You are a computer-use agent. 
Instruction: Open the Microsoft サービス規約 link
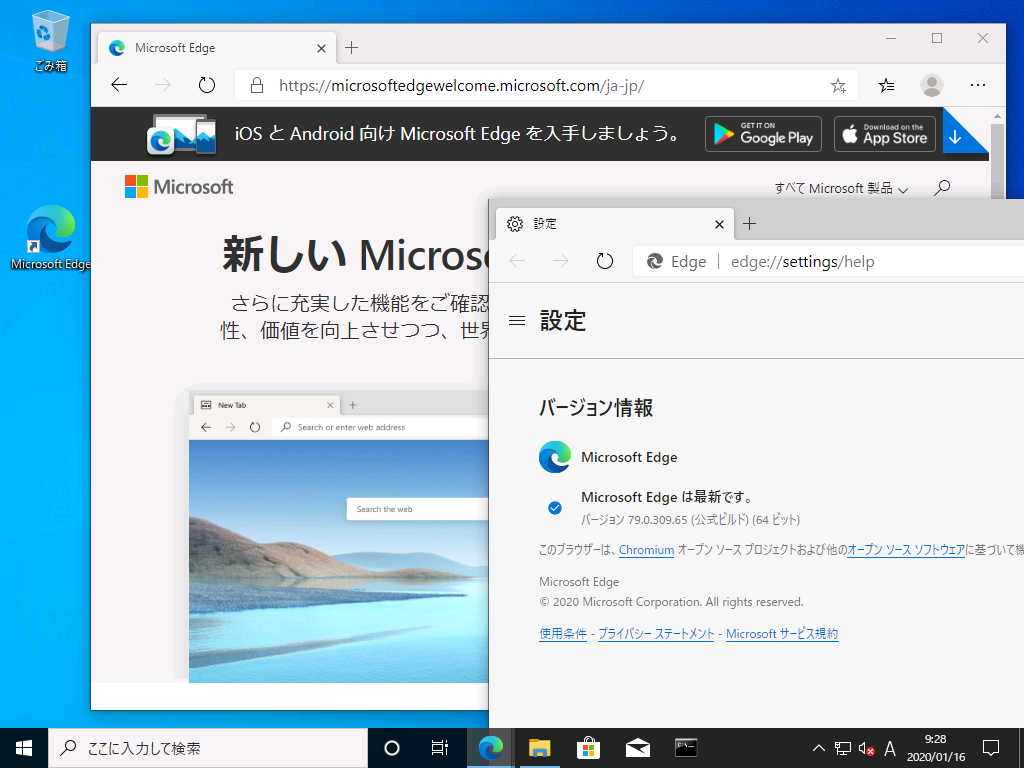782,633
